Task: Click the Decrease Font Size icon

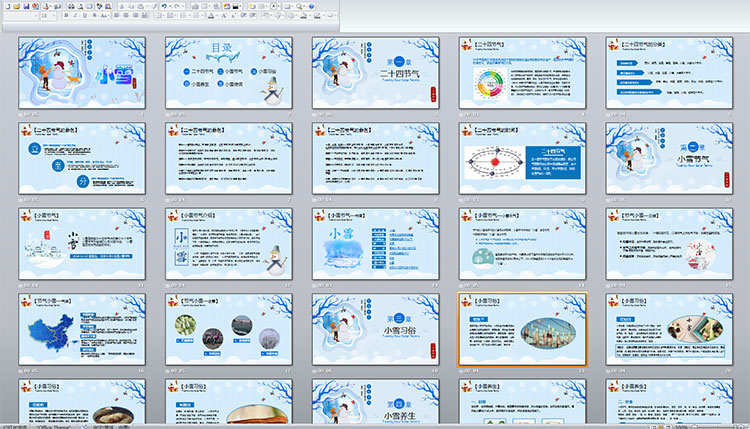Action: (x=233, y=15)
